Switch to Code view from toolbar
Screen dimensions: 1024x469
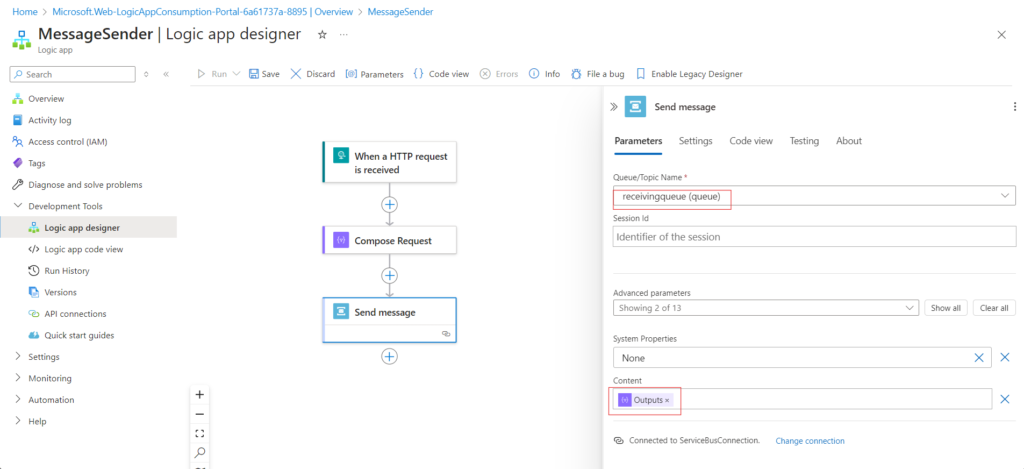tap(441, 74)
